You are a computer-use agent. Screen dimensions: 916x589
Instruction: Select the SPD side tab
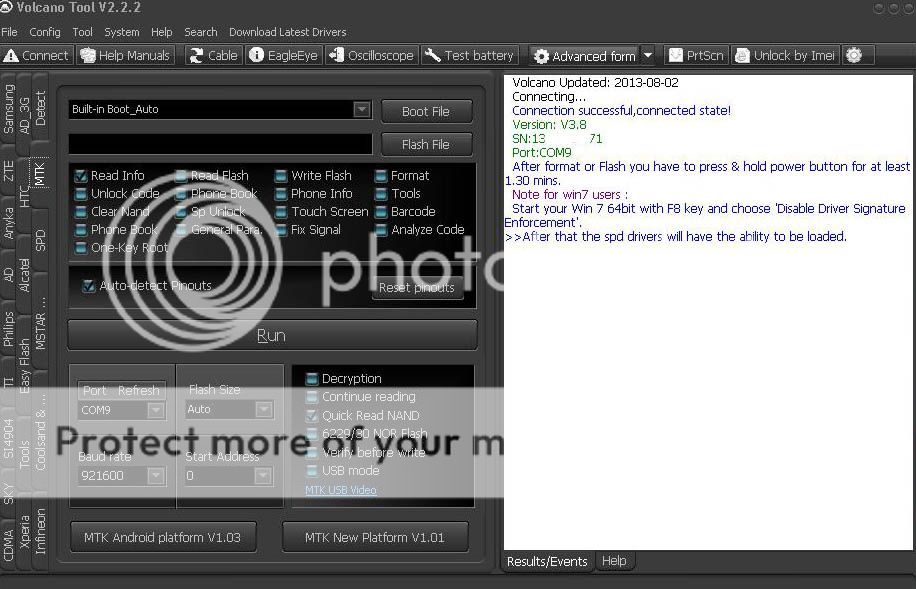[x=40, y=240]
